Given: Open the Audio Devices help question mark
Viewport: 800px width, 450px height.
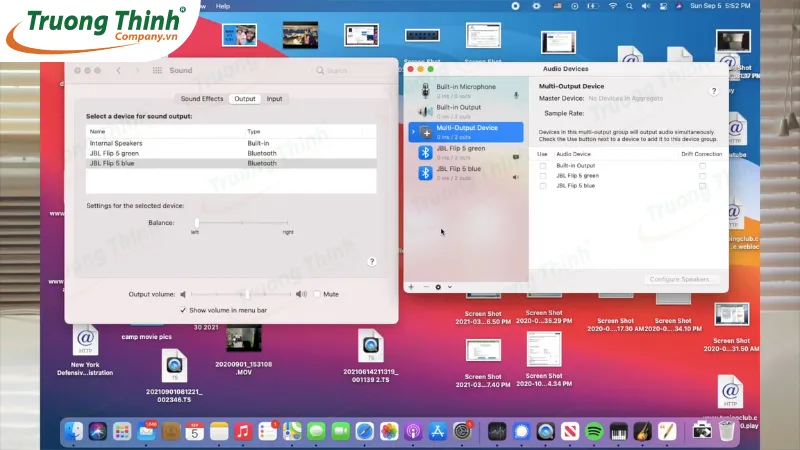Looking at the screenshot, I should 713,91.
